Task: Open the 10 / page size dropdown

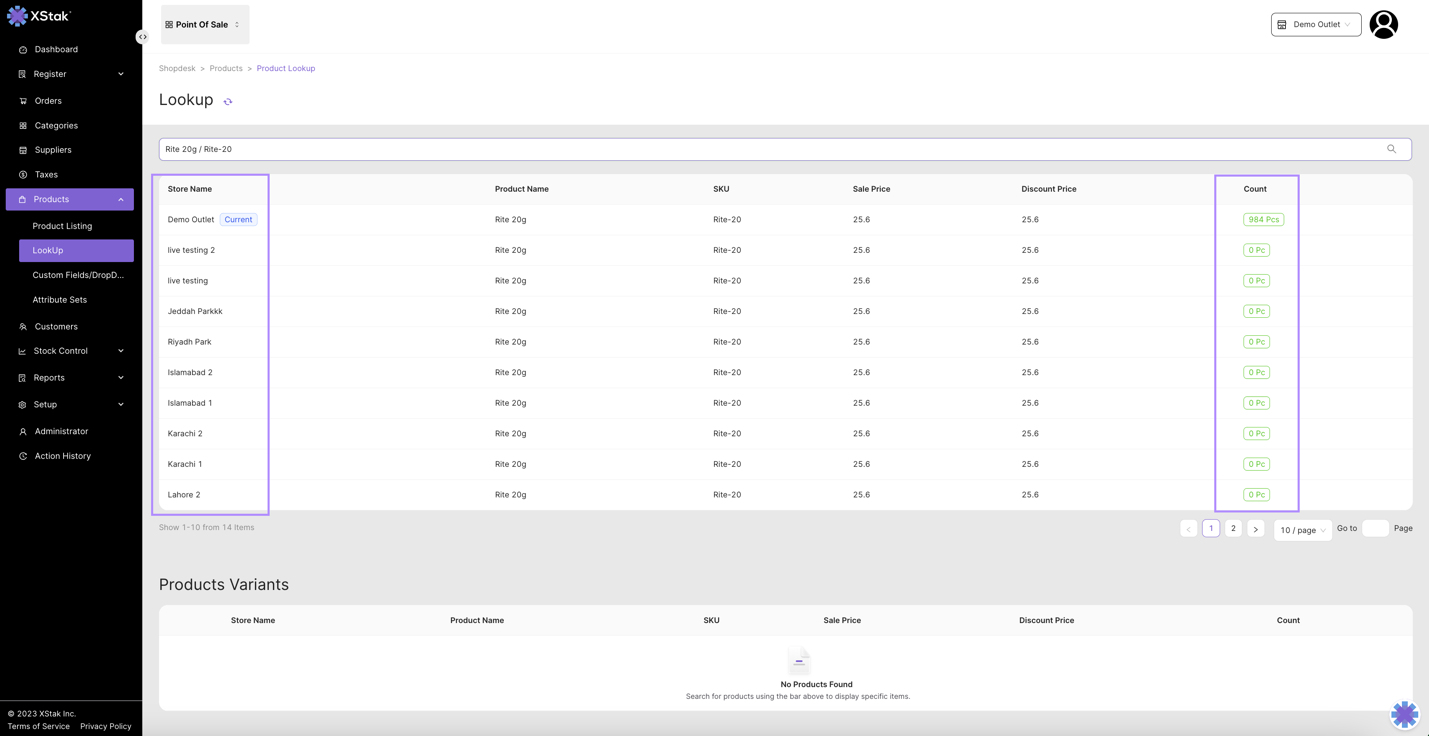Action: (x=1302, y=530)
